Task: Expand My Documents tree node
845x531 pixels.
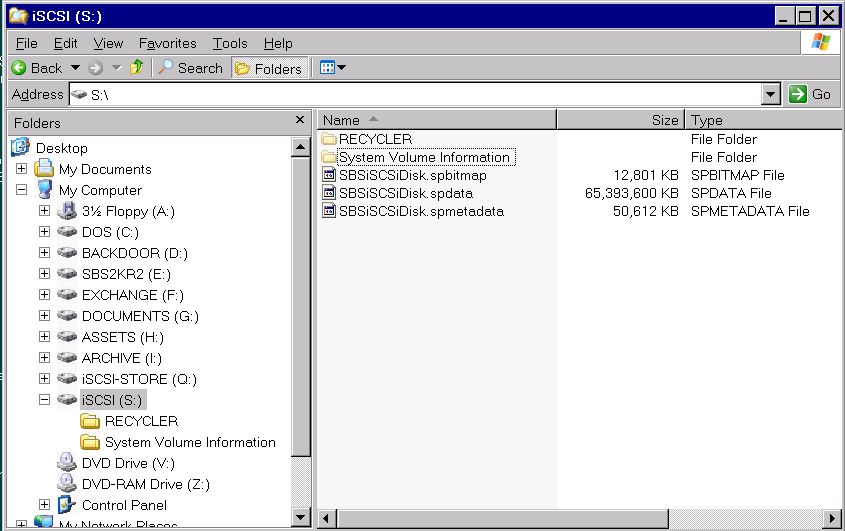Action: pos(22,169)
